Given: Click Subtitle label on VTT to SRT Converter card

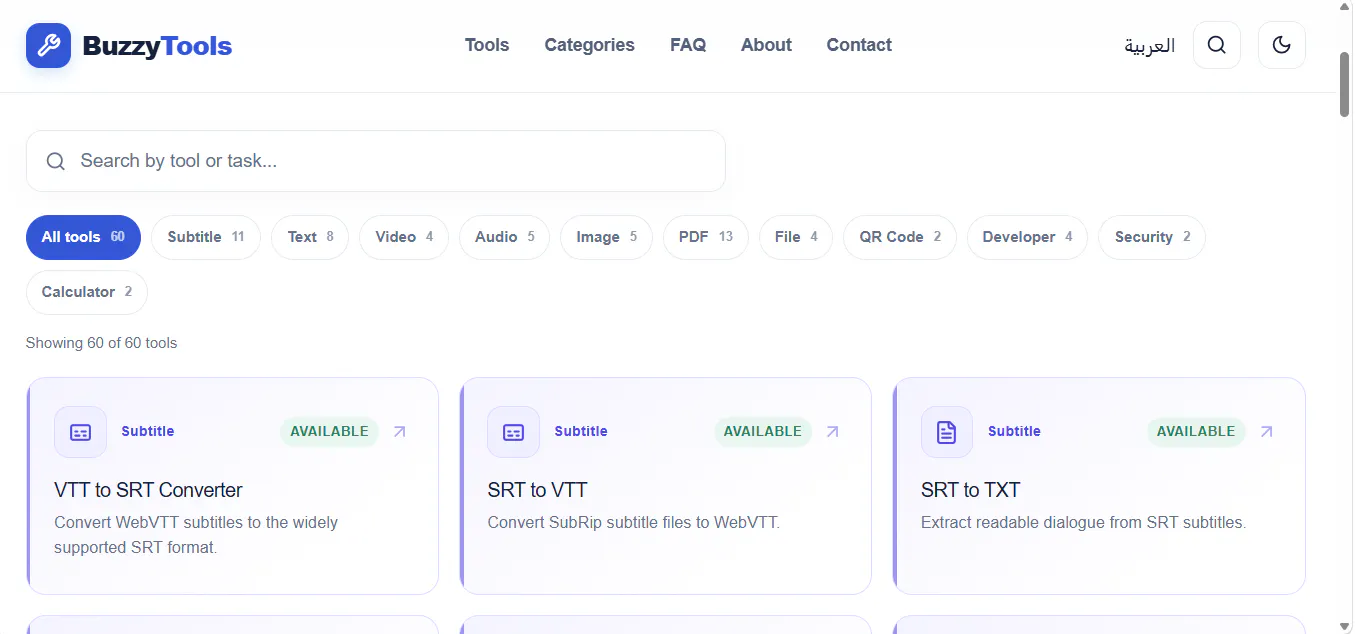Looking at the screenshot, I should tap(148, 432).
